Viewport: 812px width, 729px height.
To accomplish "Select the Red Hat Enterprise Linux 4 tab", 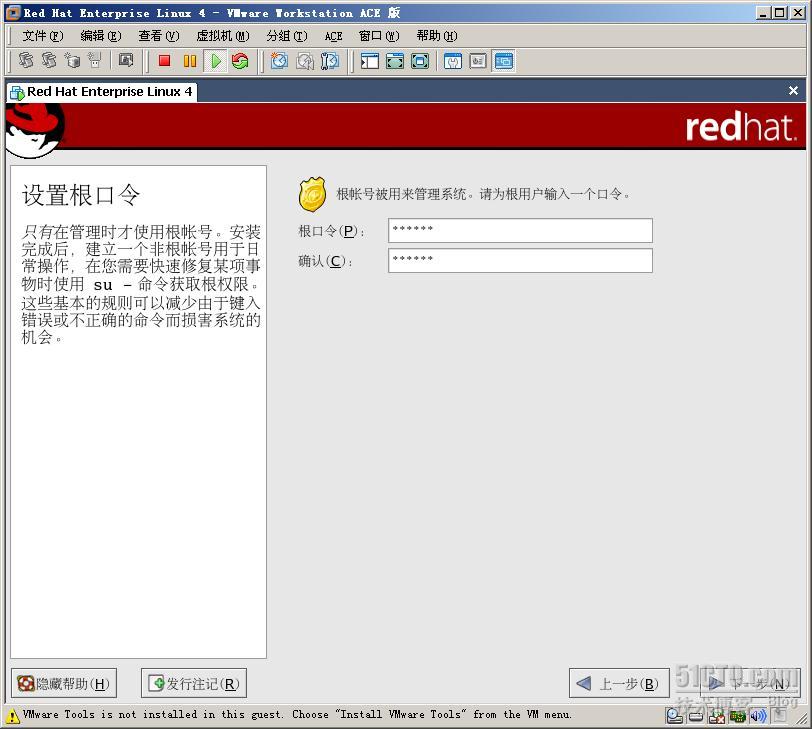I will coord(102,92).
